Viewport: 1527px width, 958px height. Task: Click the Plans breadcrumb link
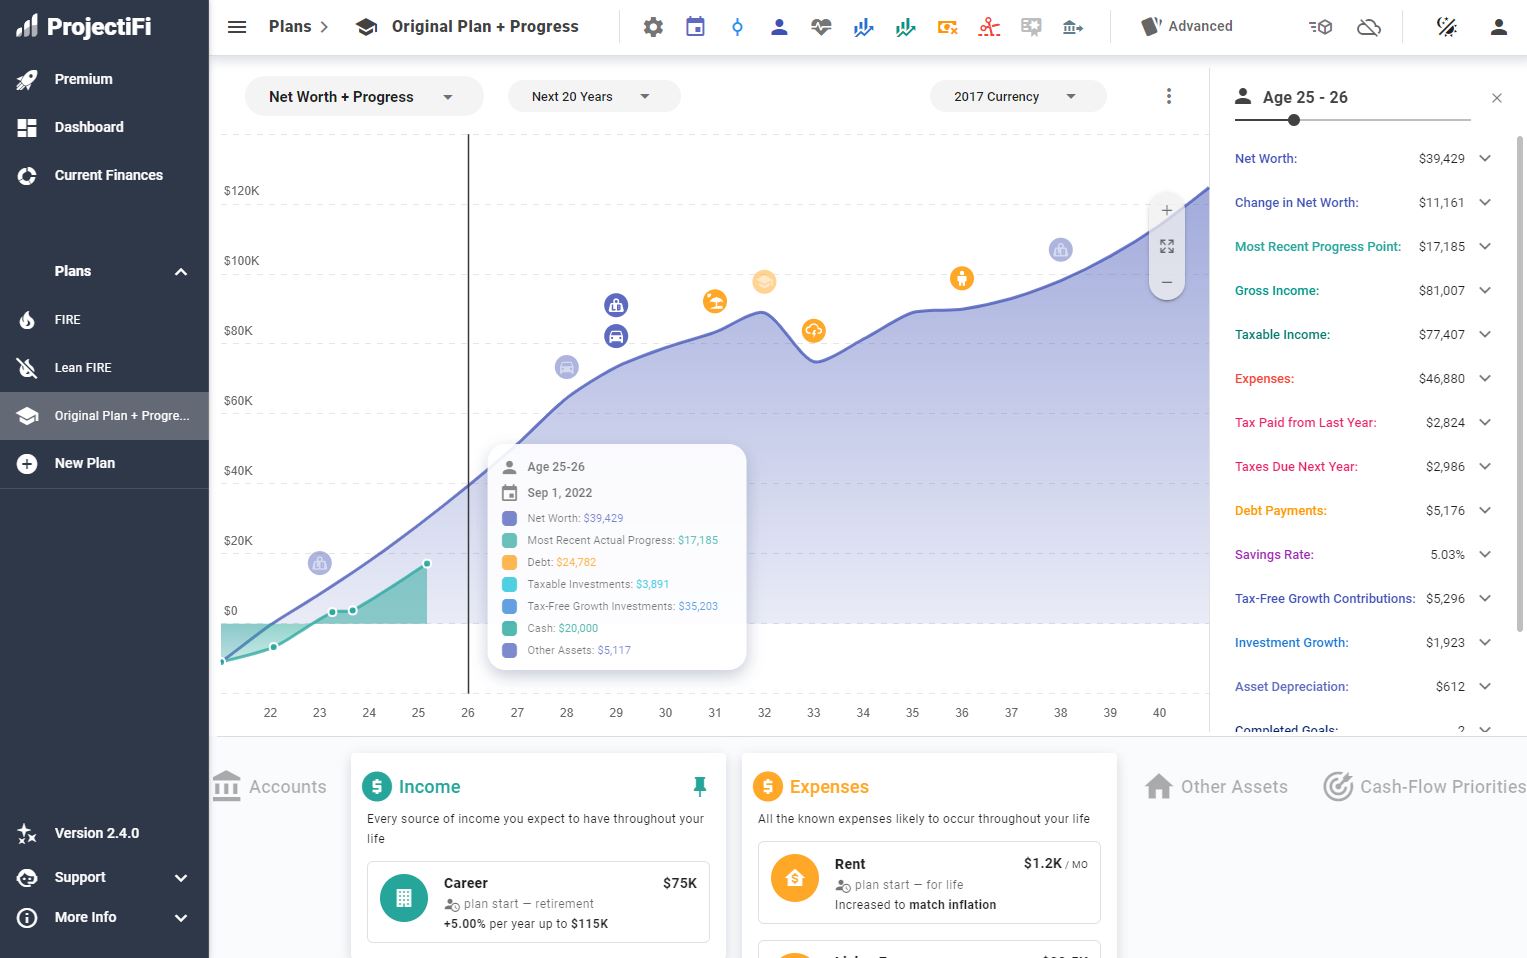[x=290, y=27]
